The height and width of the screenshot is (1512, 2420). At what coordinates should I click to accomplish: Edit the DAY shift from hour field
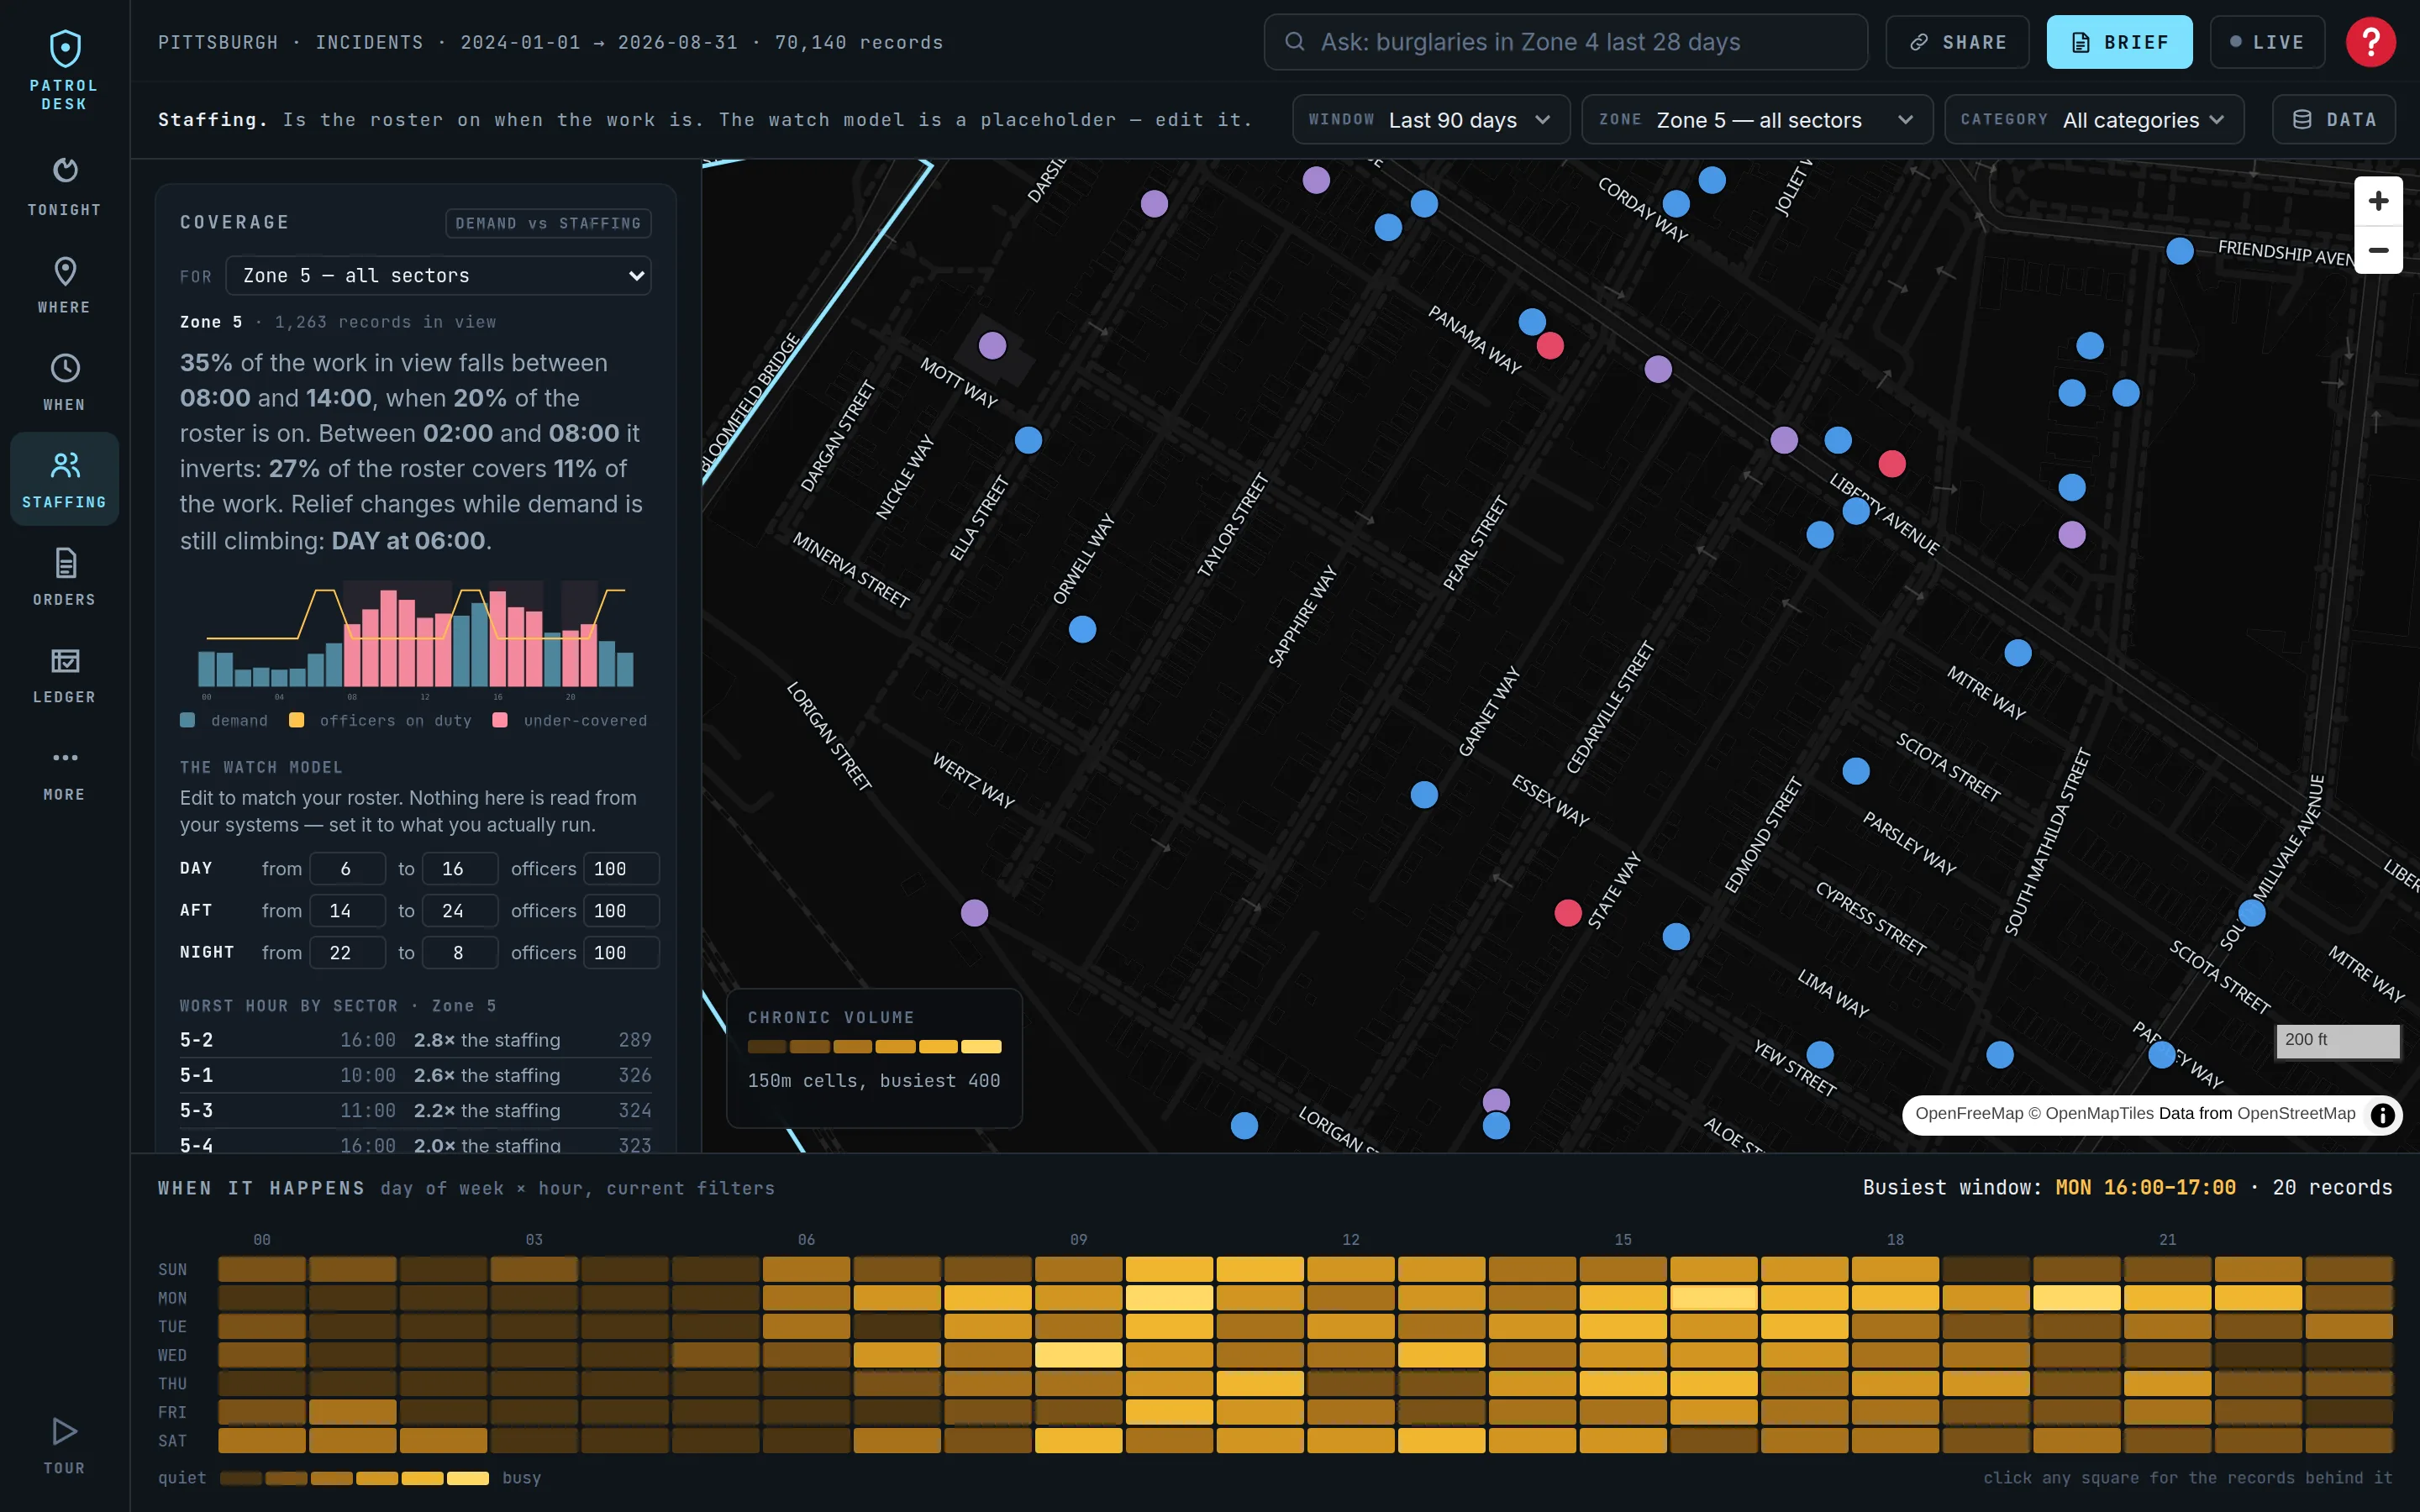click(347, 869)
